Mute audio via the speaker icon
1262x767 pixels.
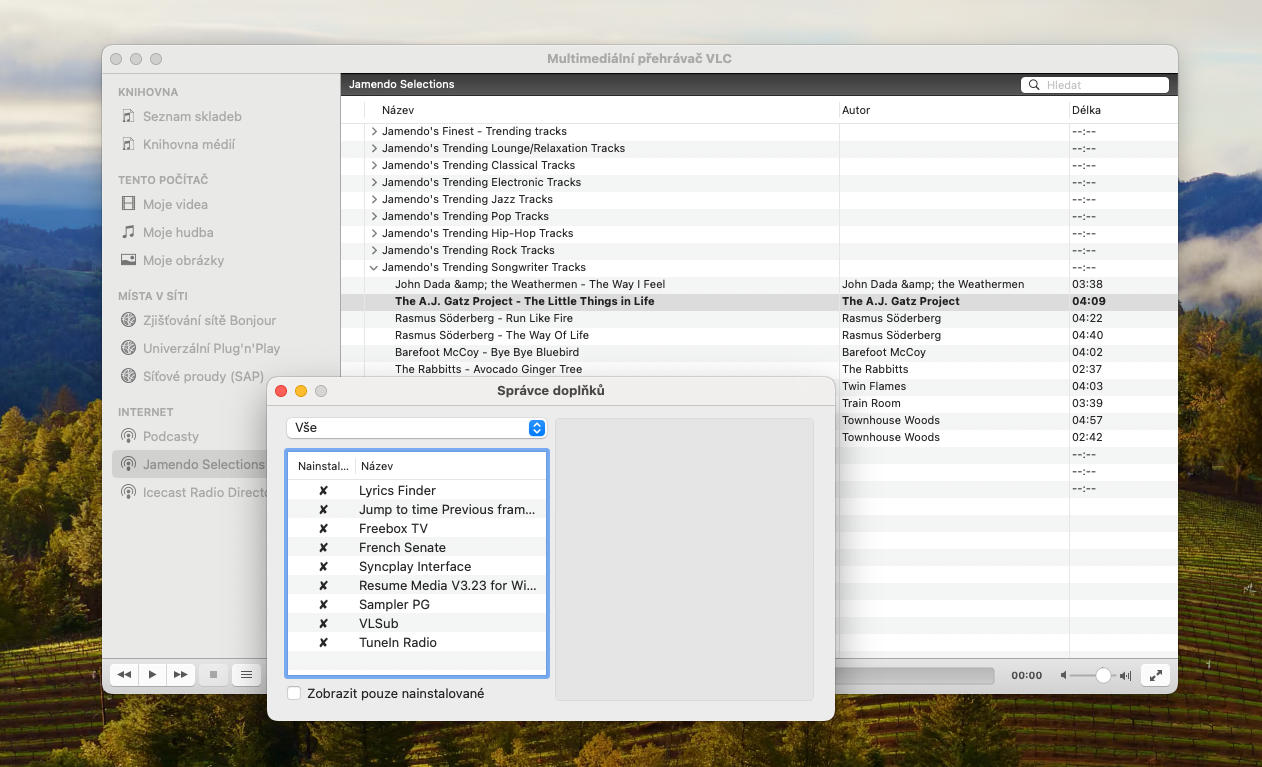1063,676
